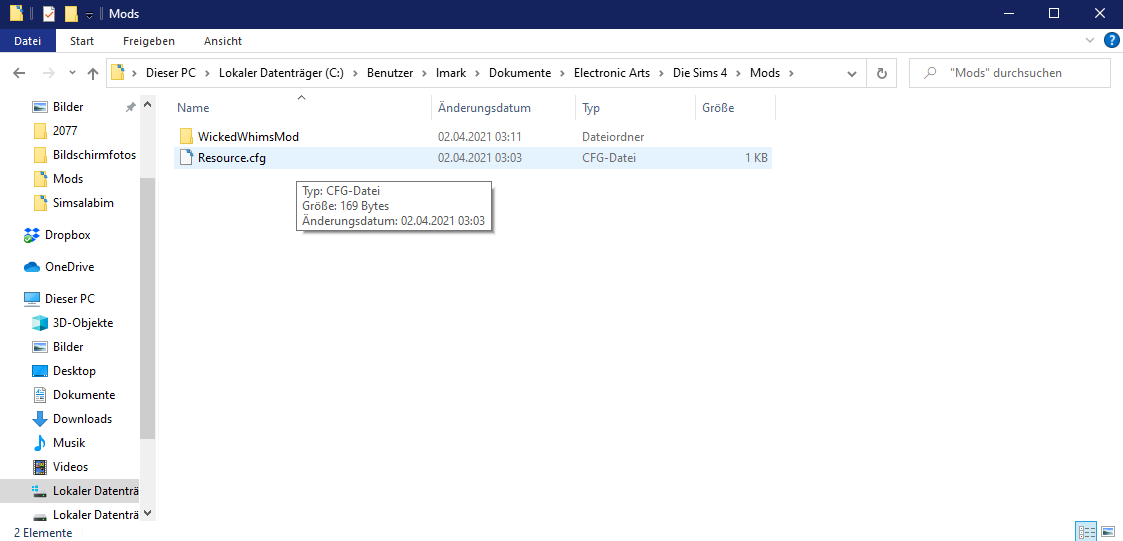The height and width of the screenshot is (541, 1123).
Task: Refresh the folder view
Action: coord(882,73)
